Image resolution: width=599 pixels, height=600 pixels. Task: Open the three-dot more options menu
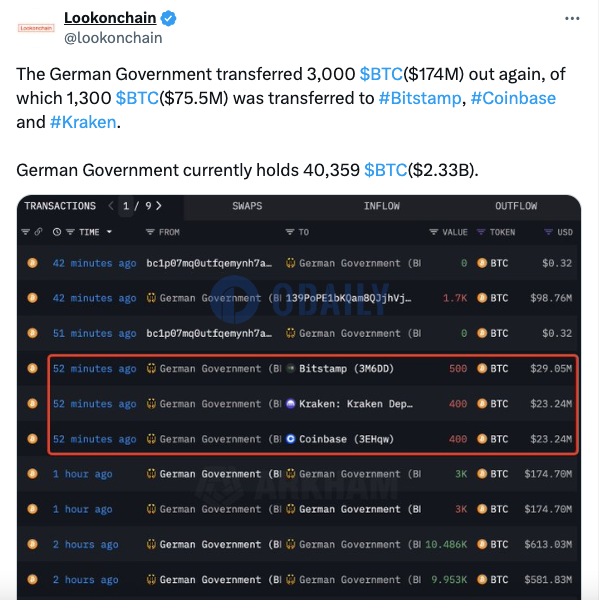pyautogui.click(x=572, y=18)
